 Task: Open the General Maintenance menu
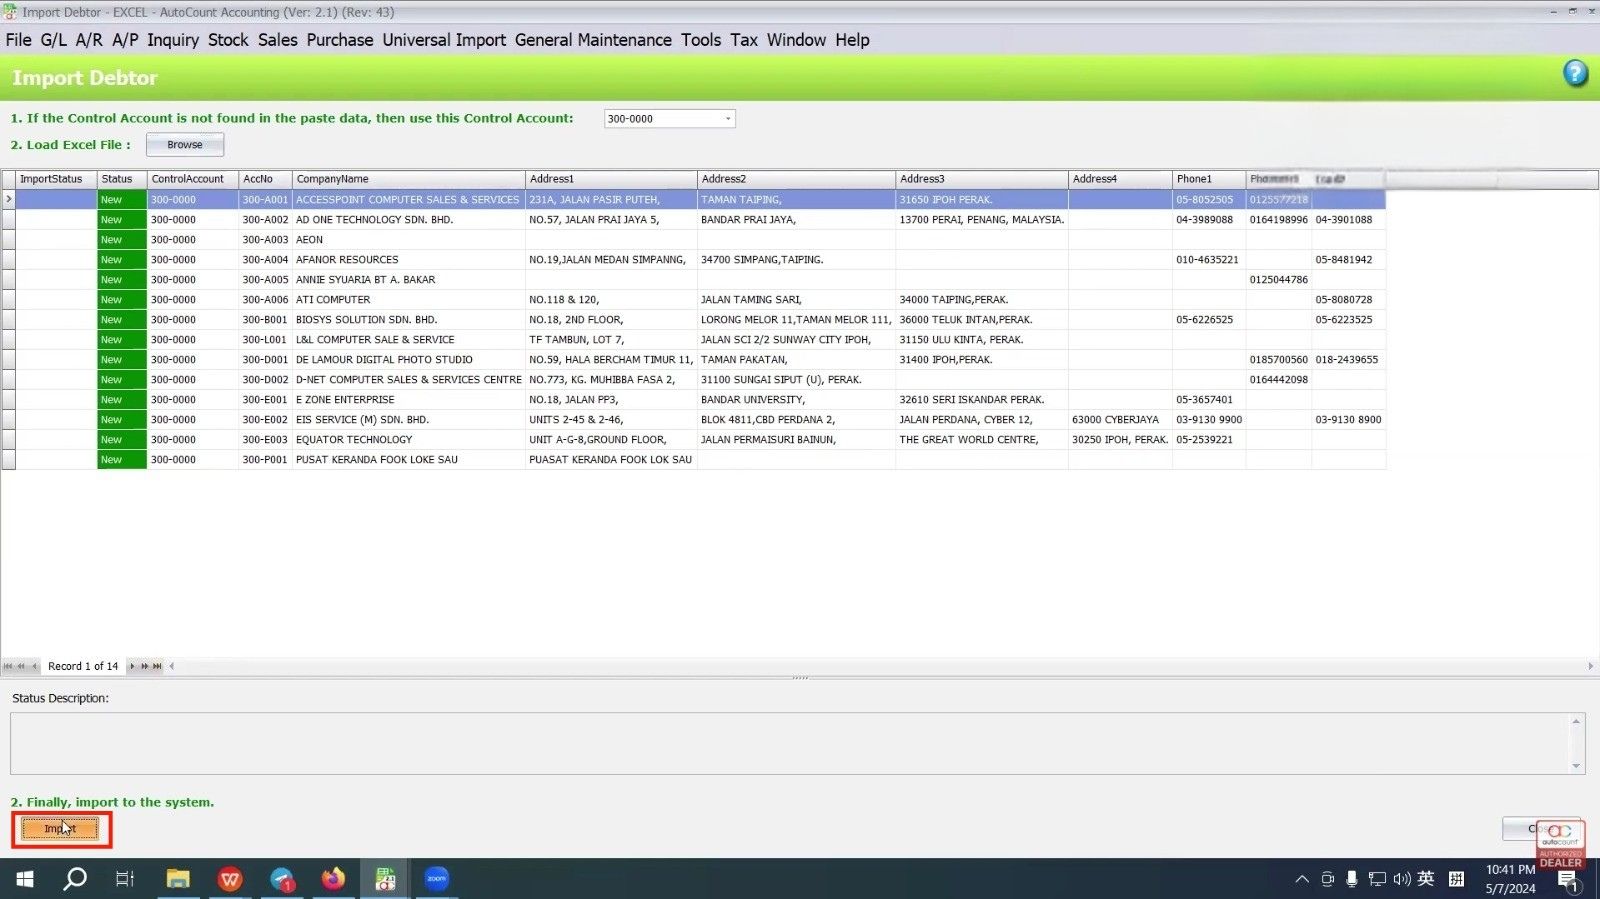593,40
